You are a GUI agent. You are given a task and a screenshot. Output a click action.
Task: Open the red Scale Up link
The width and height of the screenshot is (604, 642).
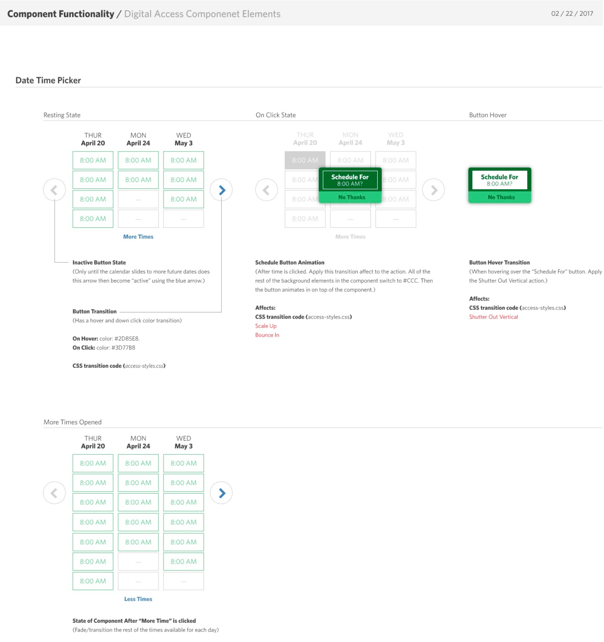pyautogui.click(x=266, y=326)
